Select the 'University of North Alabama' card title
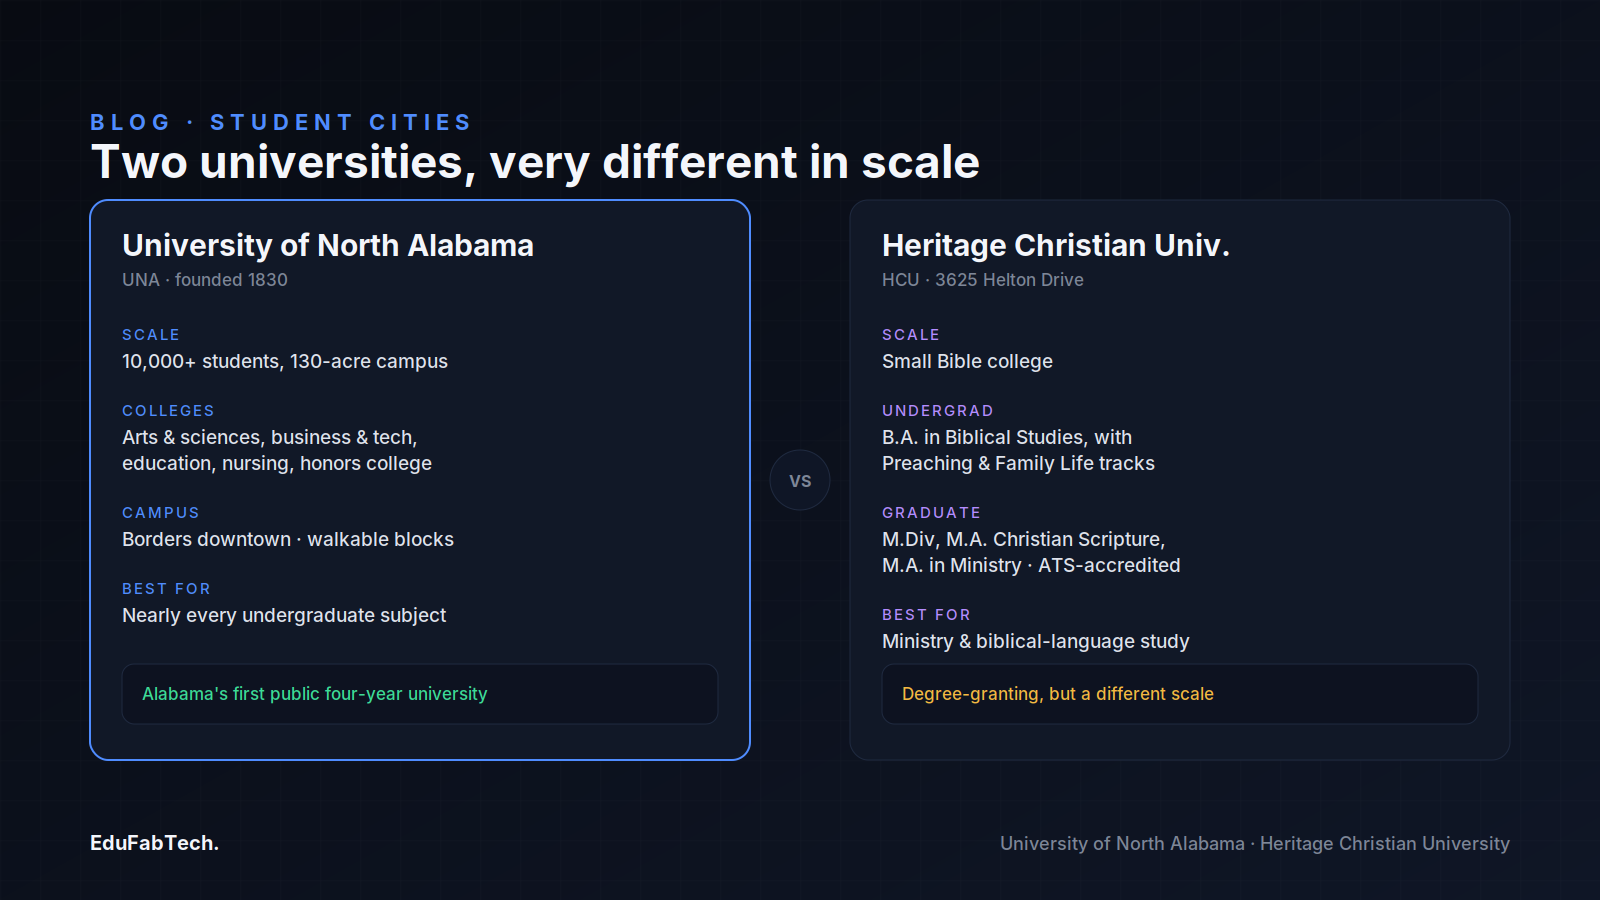Screen dimensions: 1600x900 (328, 245)
